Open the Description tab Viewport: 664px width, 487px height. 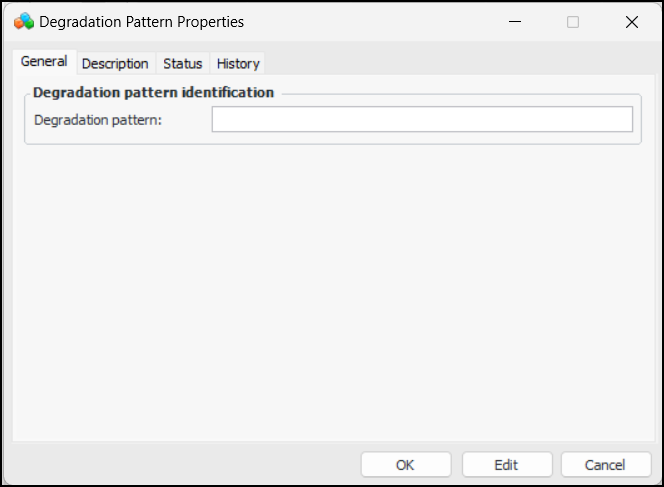click(x=115, y=63)
